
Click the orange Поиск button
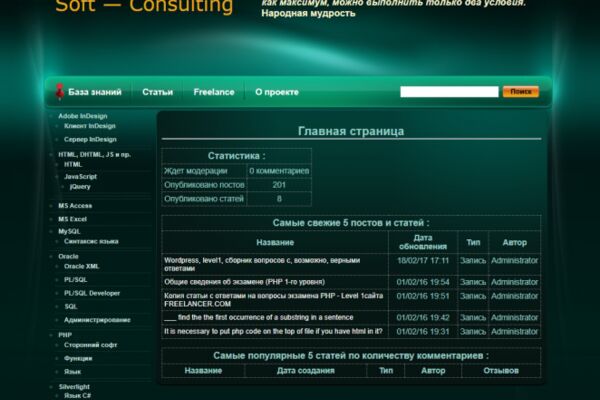[521, 92]
